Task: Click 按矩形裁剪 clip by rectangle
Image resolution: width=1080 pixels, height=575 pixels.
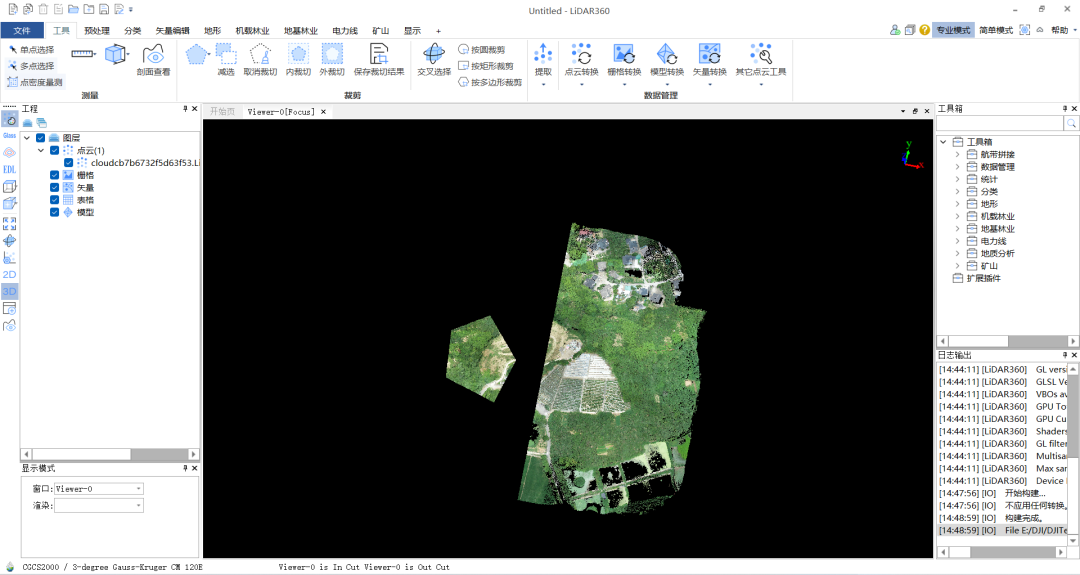Action: pyautogui.click(x=486, y=65)
